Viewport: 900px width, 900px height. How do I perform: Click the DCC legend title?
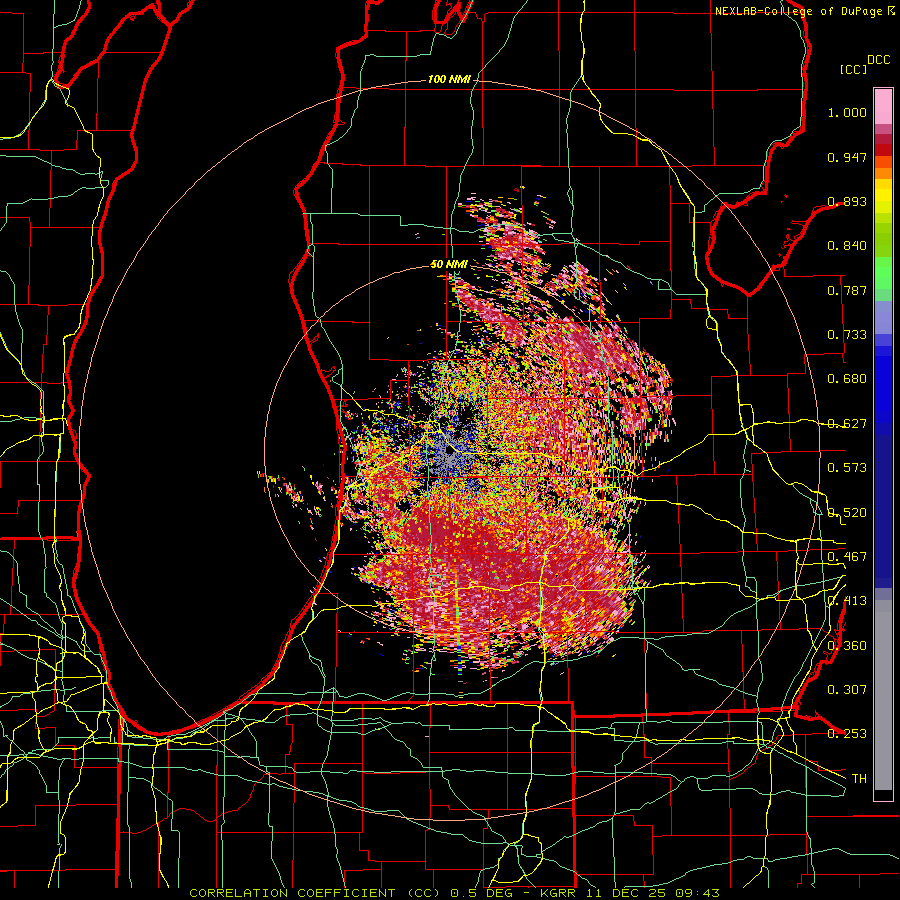point(878,60)
